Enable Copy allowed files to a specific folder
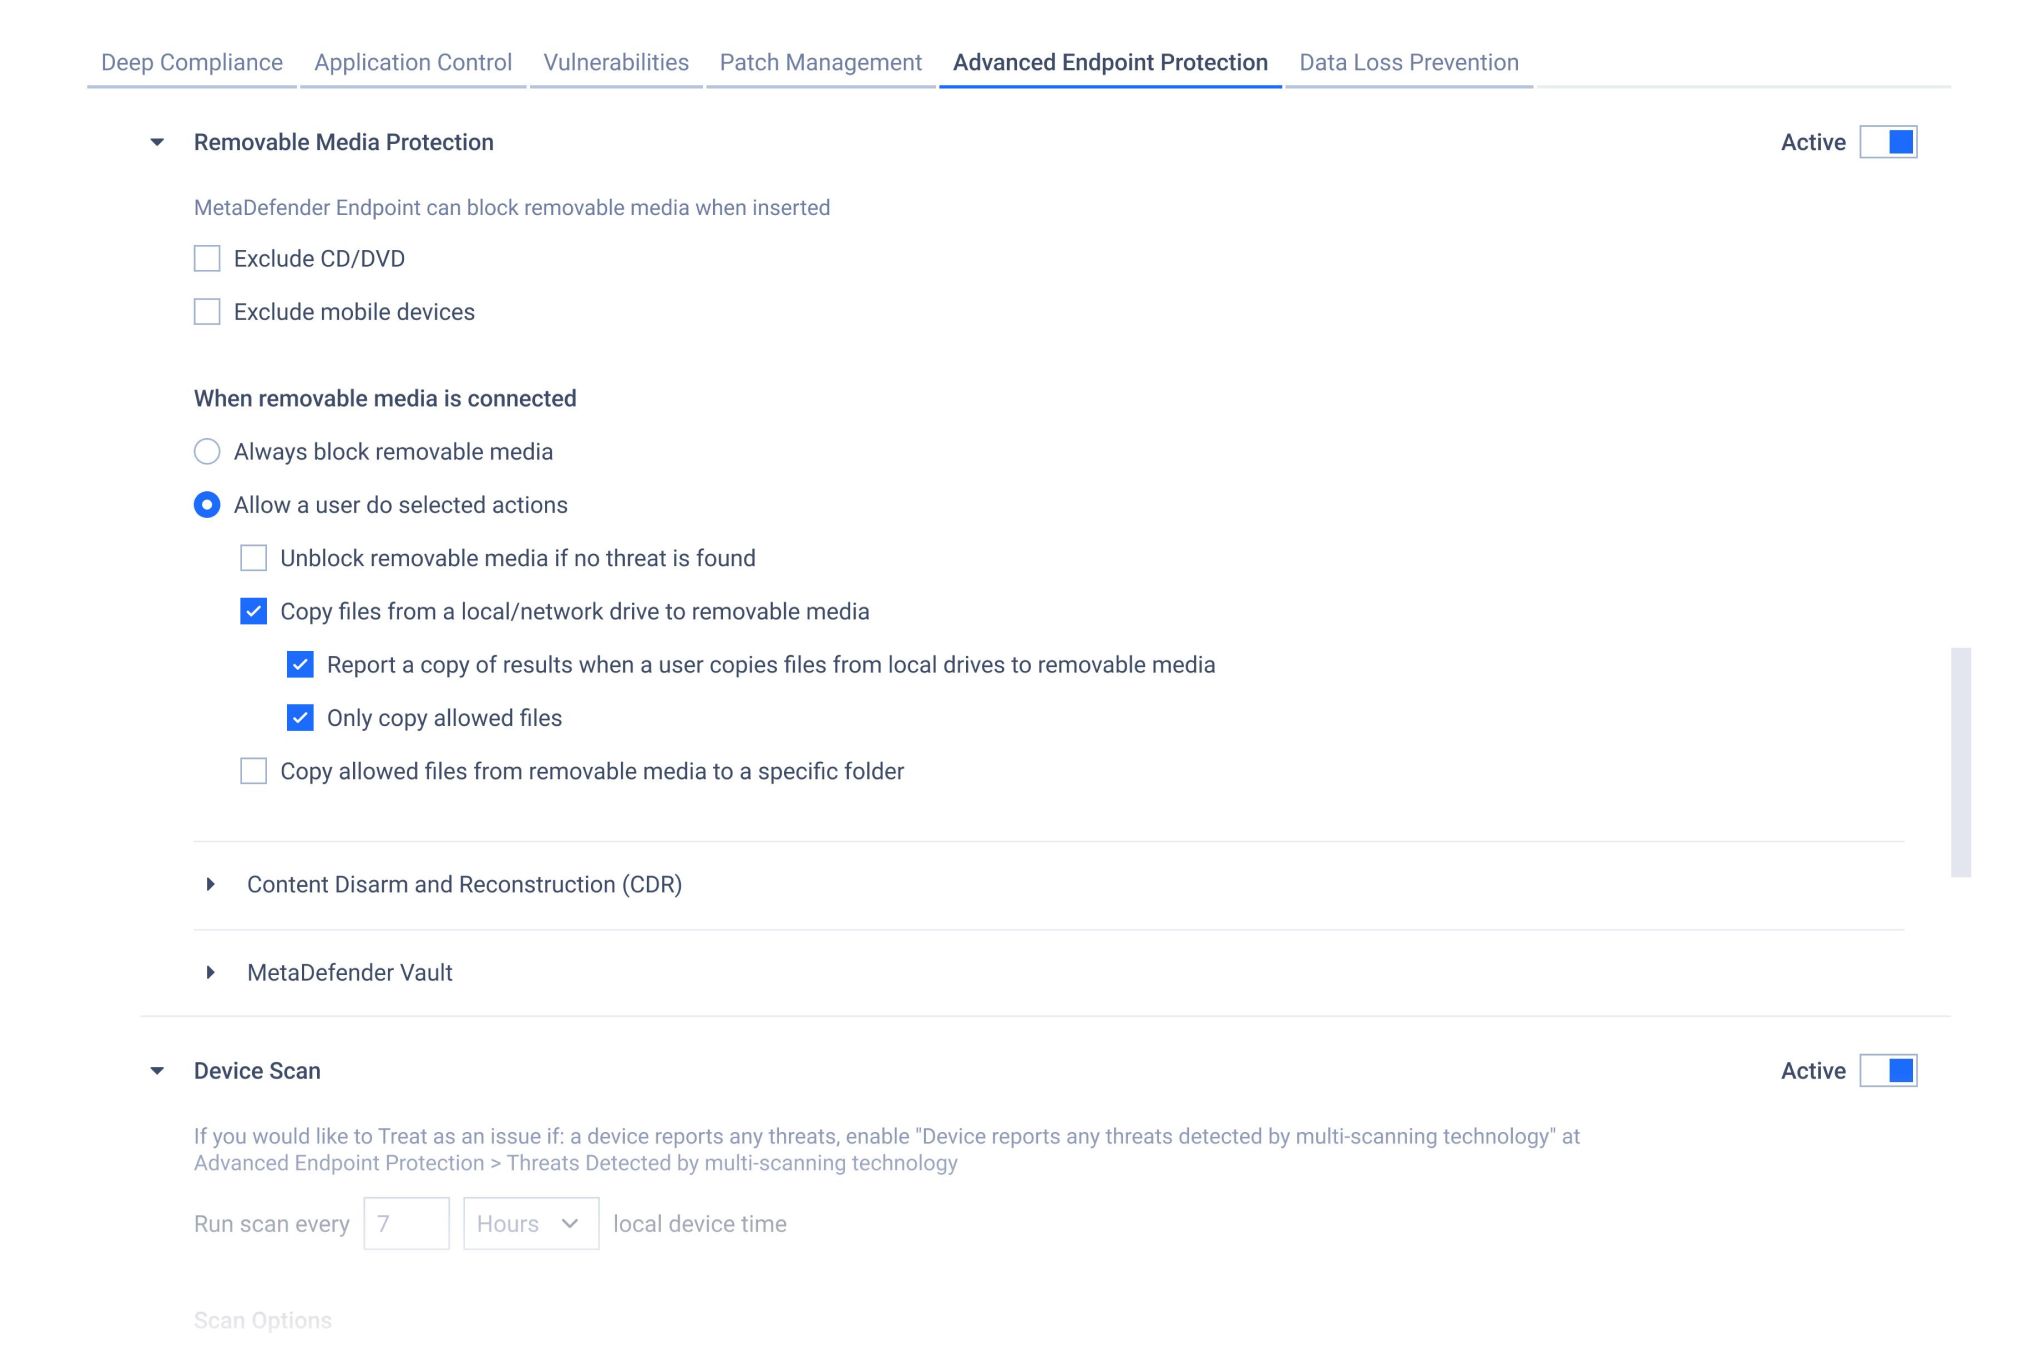Screen dimensions: 2040x1361 tap(254, 771)
